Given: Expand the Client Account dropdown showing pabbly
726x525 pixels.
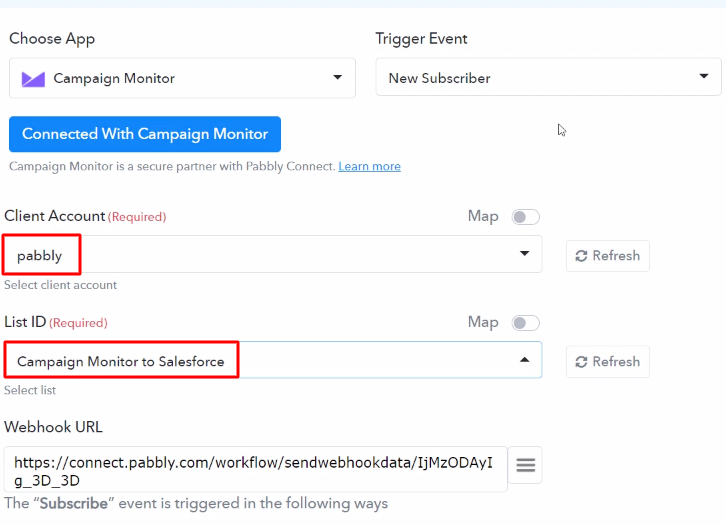Looking at the screenshot, I should 273,254.
